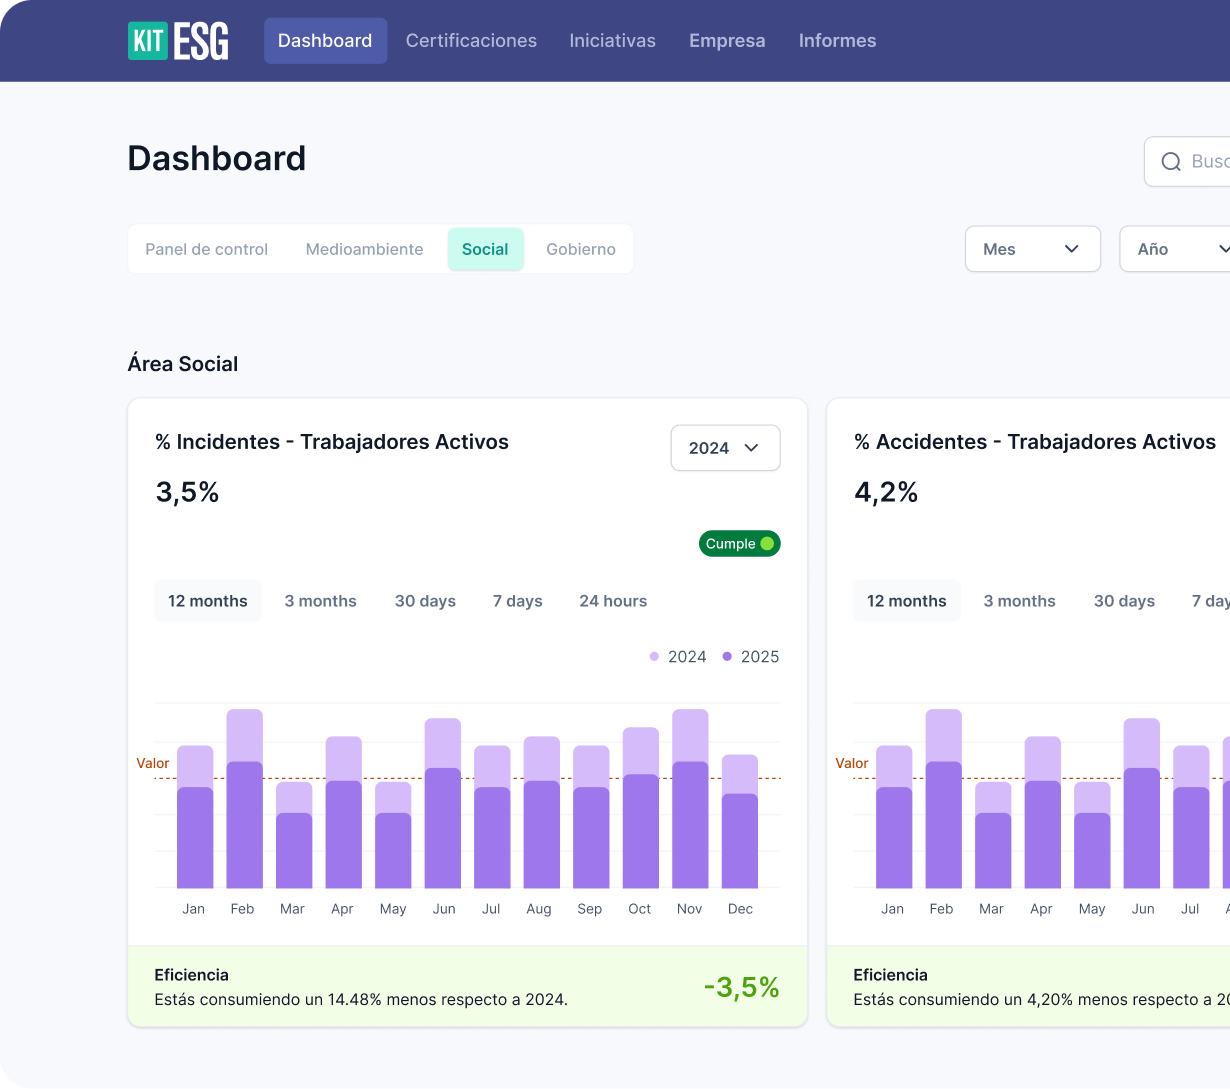Image resolution: width=1230 pixels, height=1089 pixels.
Task: Click the green Cumple status badge
Action: coord(739,544)
